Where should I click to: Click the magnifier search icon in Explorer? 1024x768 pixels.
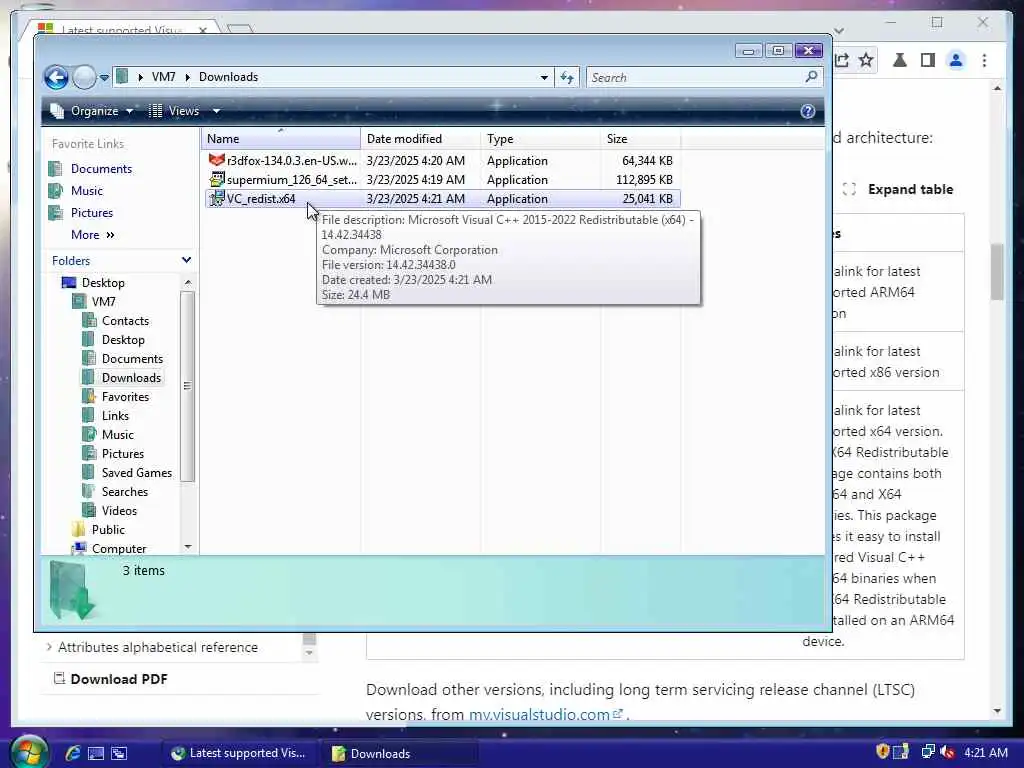(812, 77)
